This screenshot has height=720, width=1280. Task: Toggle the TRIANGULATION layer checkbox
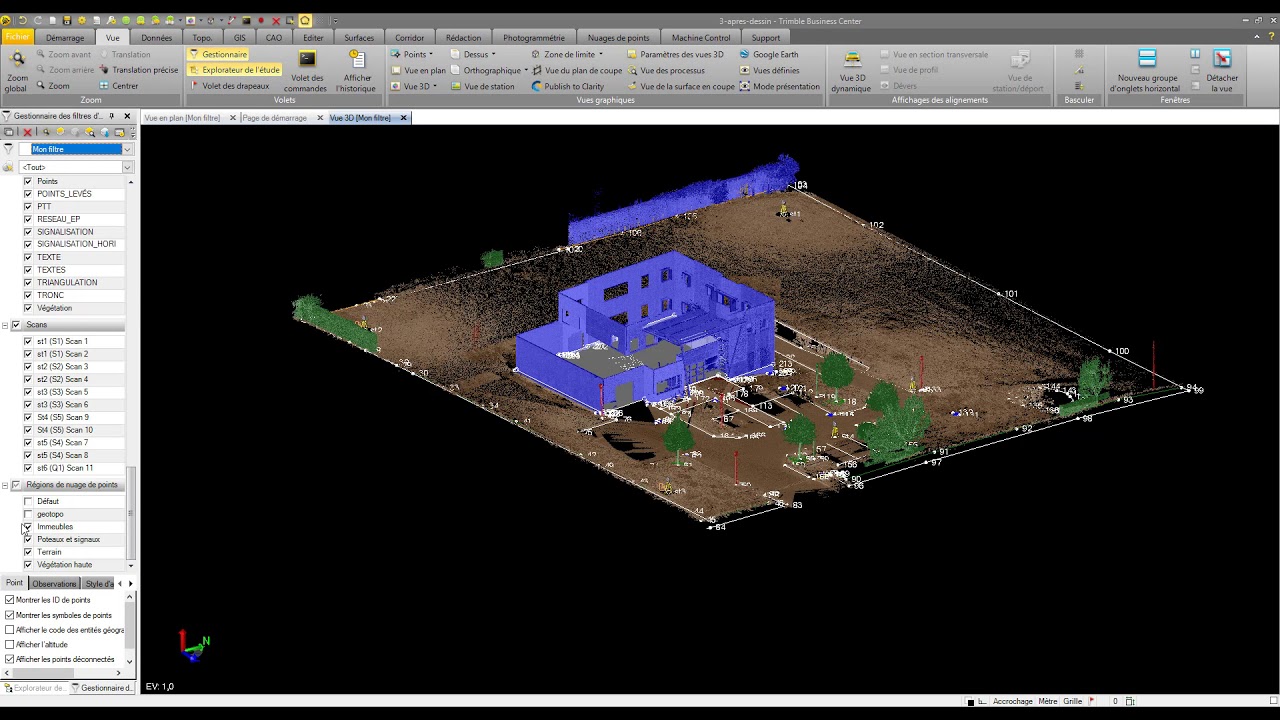pos(28,282)
